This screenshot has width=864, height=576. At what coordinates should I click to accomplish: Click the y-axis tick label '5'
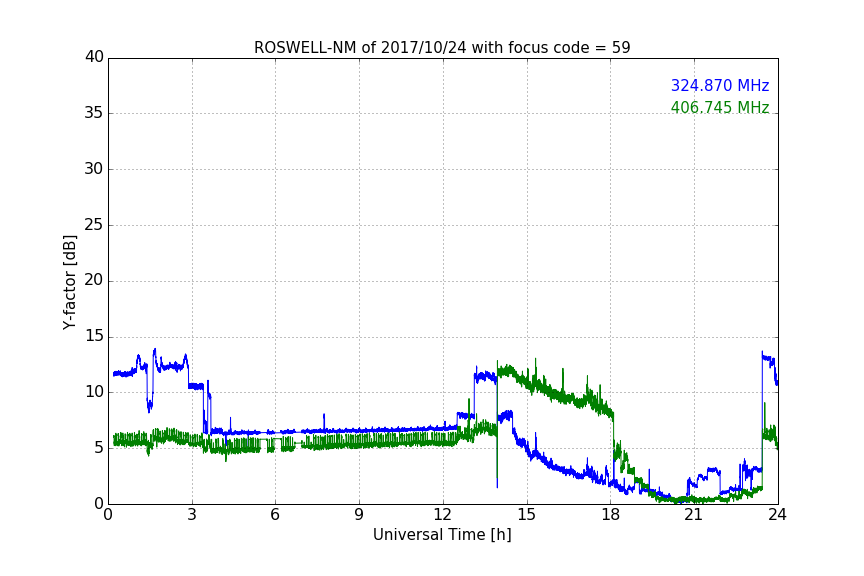99,448
